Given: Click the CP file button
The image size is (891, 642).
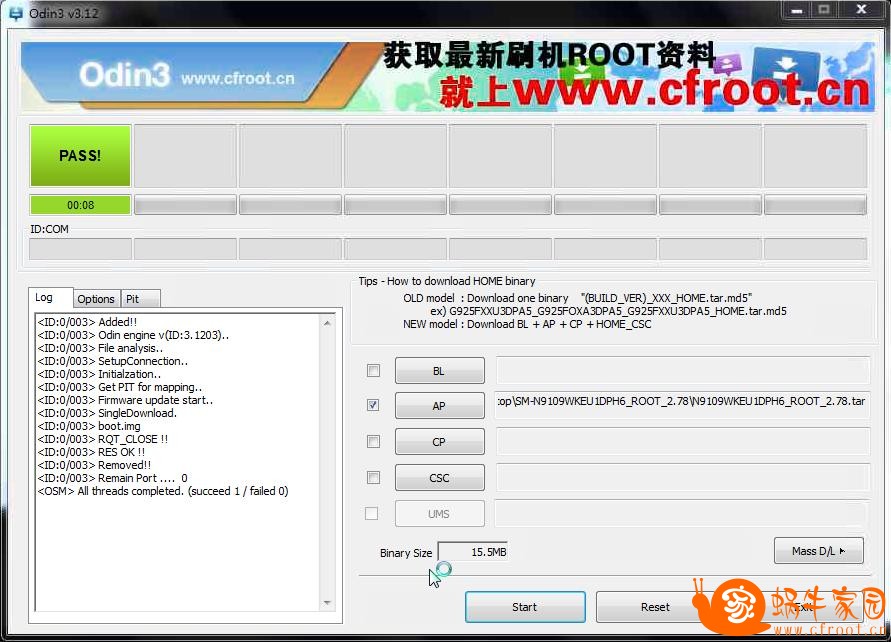Looking at the screenshot, I should coord(440,441).
